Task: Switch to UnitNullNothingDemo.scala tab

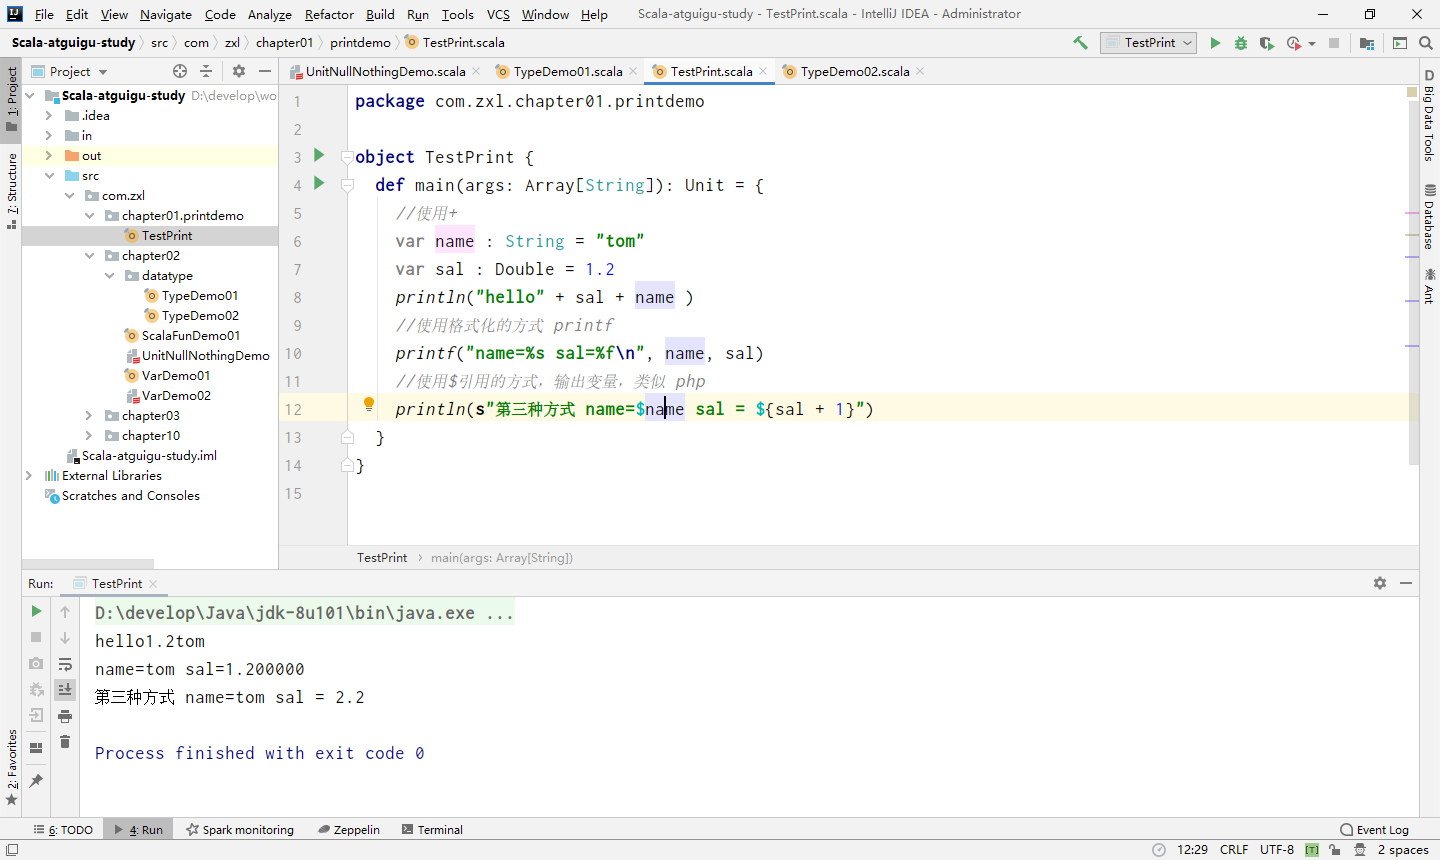Action: (x=385, y=71)
